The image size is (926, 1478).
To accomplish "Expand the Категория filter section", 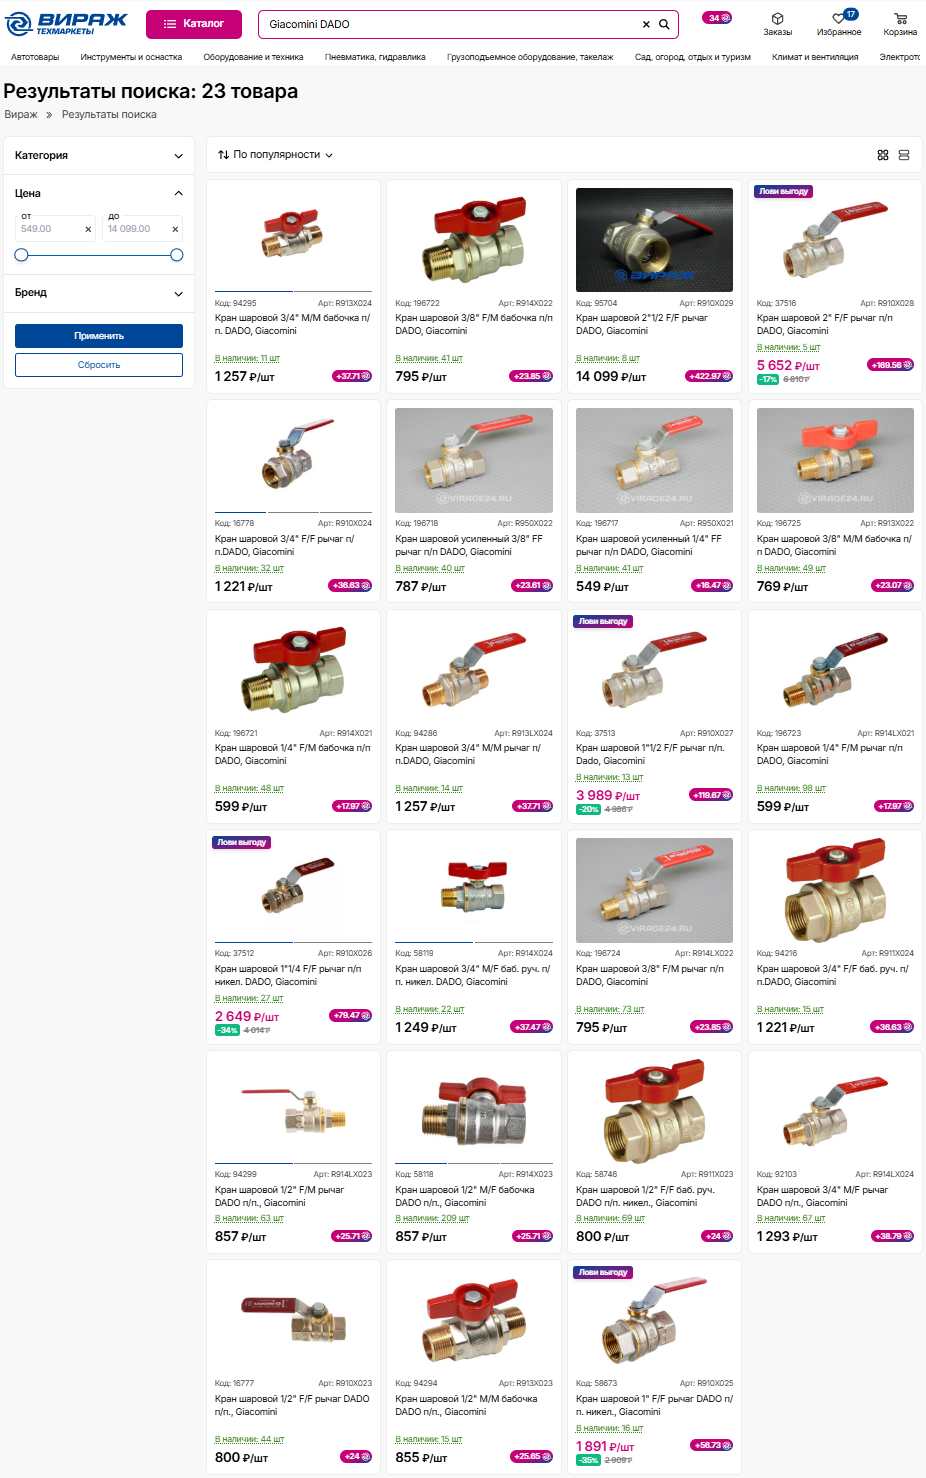I will 99,155.
